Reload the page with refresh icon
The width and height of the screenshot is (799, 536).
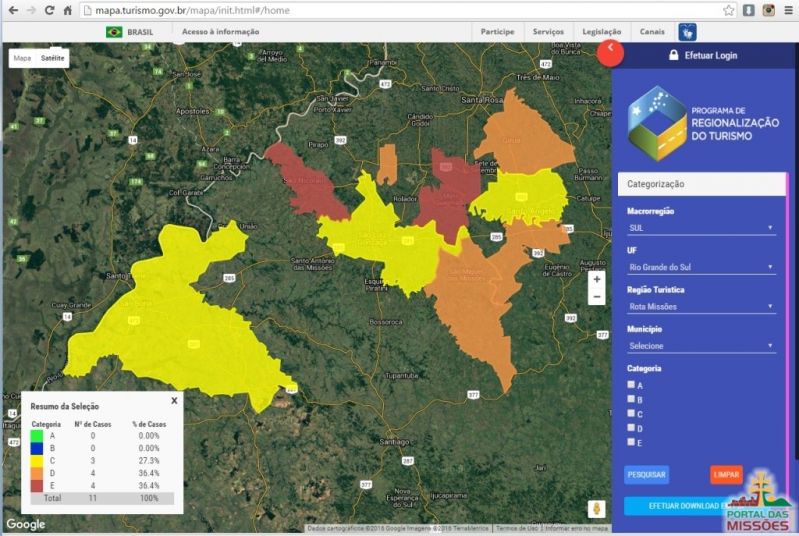(49, 10)
